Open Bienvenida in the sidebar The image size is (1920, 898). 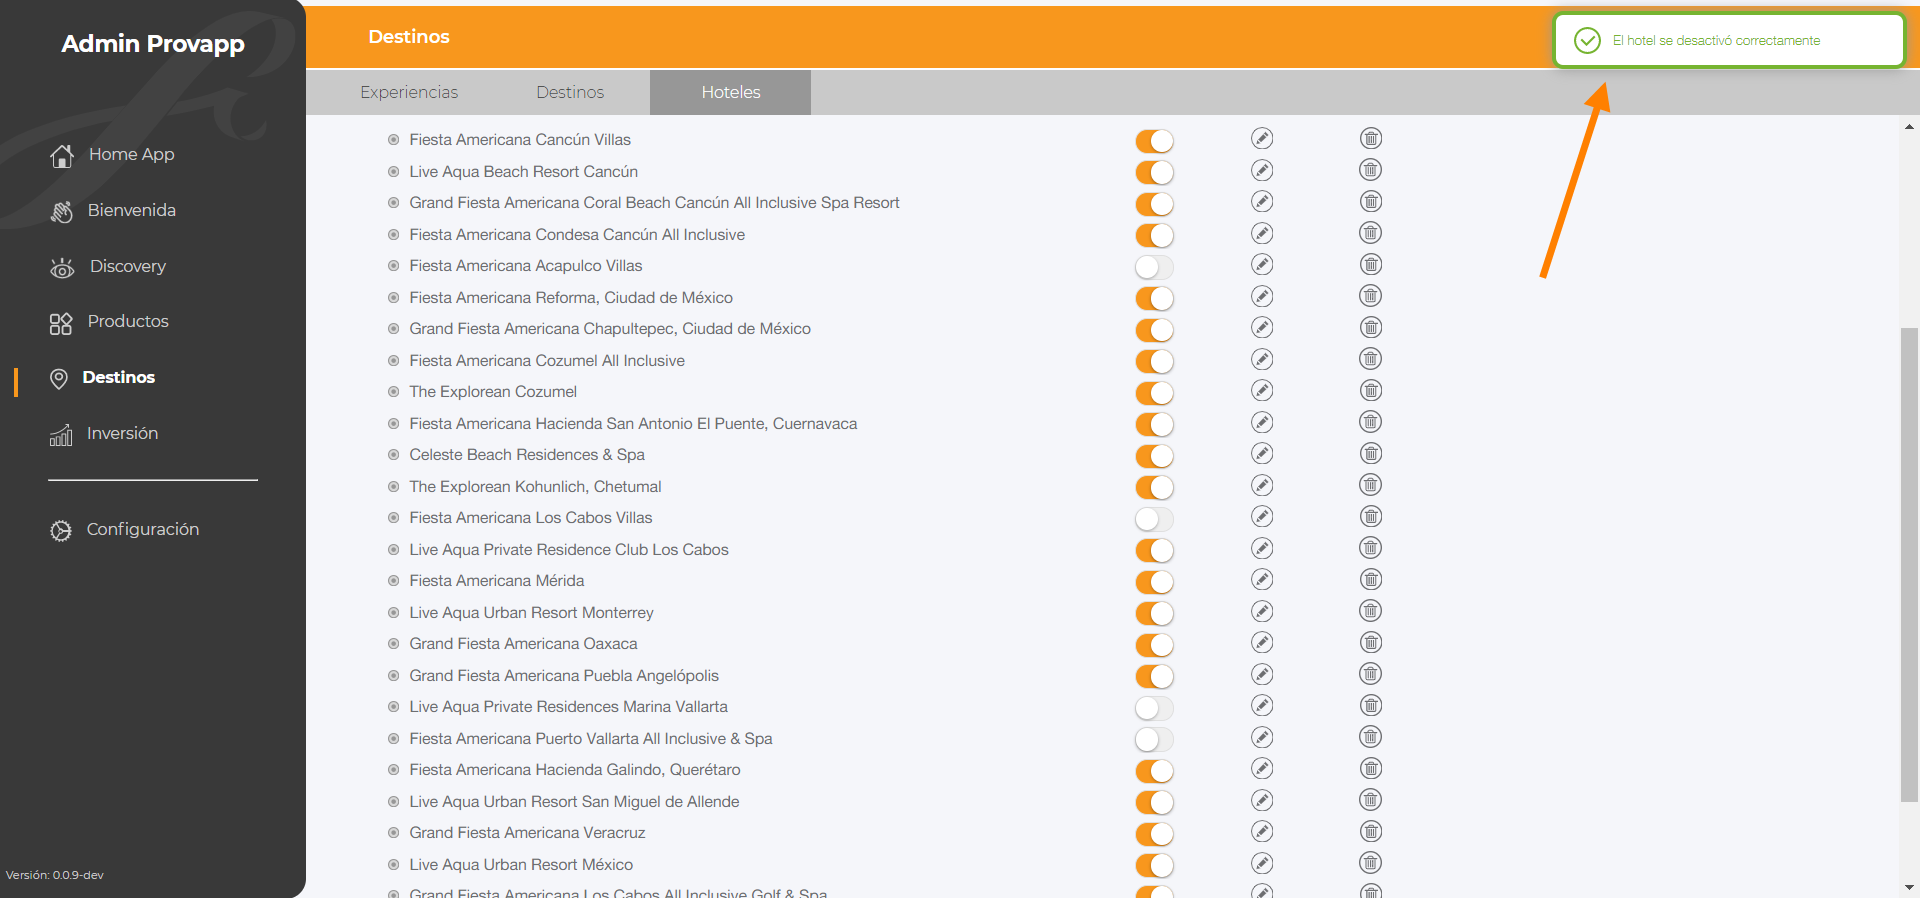point(131,210)
